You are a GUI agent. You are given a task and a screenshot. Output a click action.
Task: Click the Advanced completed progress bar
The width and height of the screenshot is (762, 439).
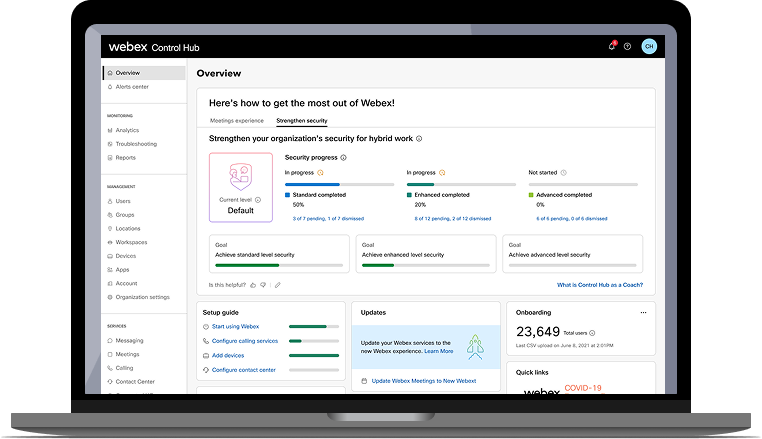[x=583, y=185]
